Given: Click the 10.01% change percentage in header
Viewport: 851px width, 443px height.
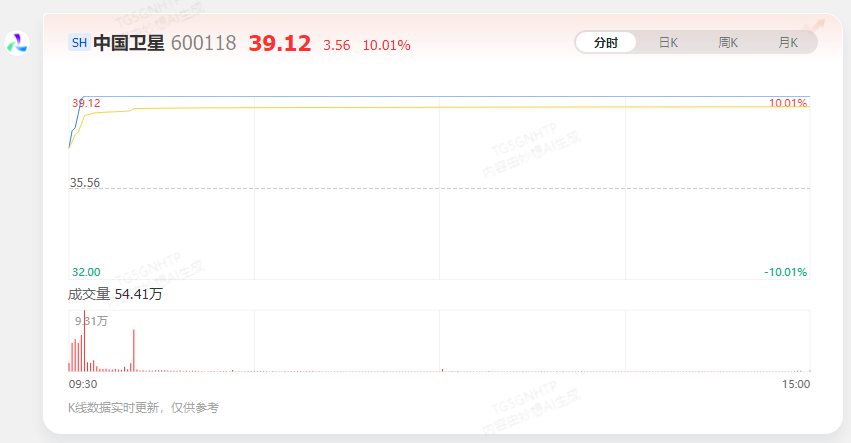Looking at the screenshot, I should [386, 45].
